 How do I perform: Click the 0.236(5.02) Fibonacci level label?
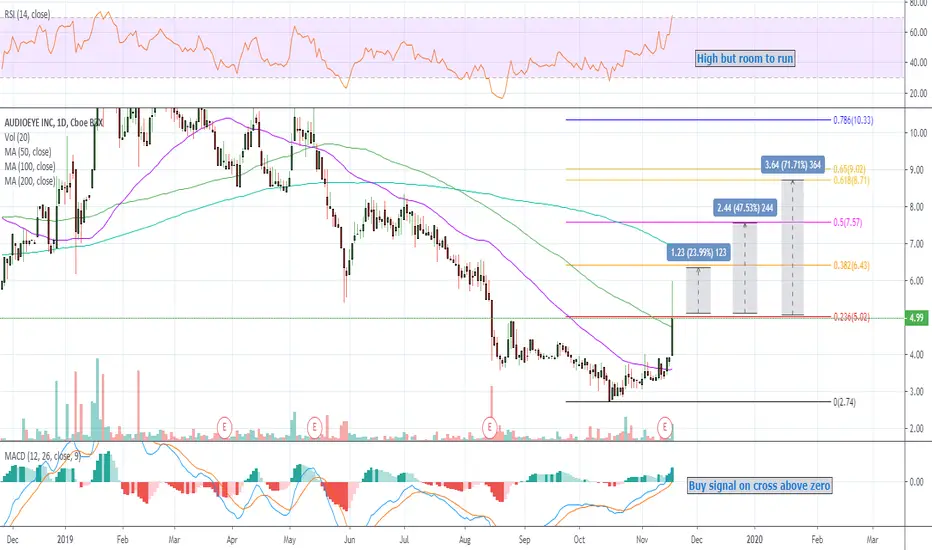851,317
